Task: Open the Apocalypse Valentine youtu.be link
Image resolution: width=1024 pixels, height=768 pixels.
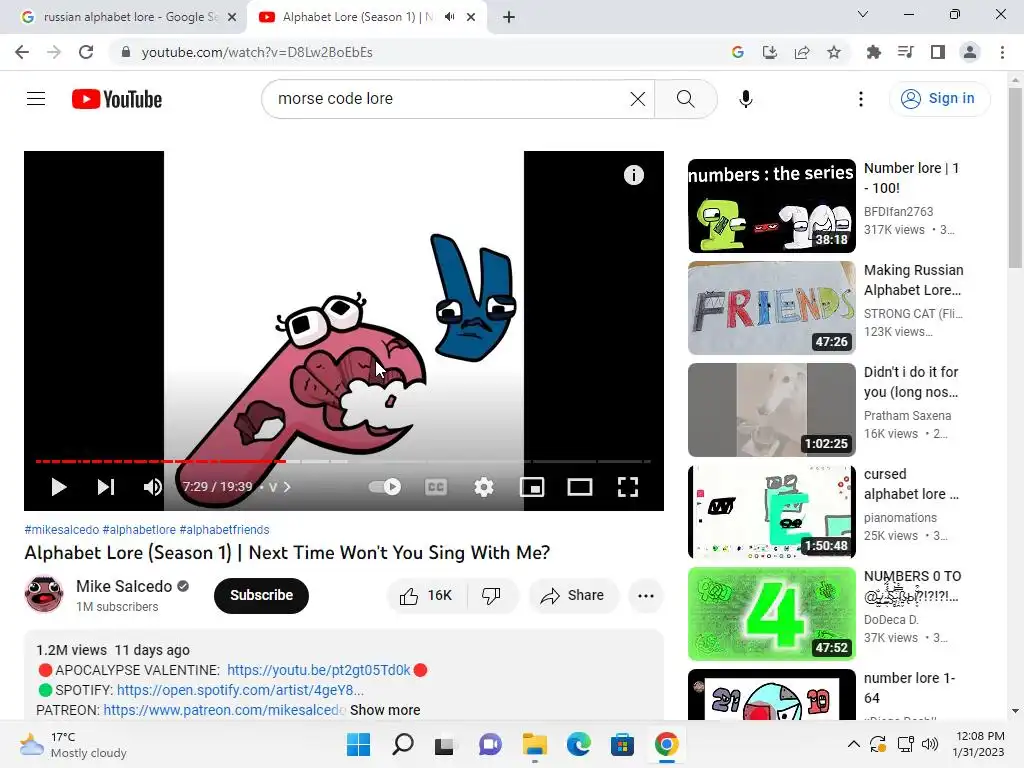Action: click(319, 670)
